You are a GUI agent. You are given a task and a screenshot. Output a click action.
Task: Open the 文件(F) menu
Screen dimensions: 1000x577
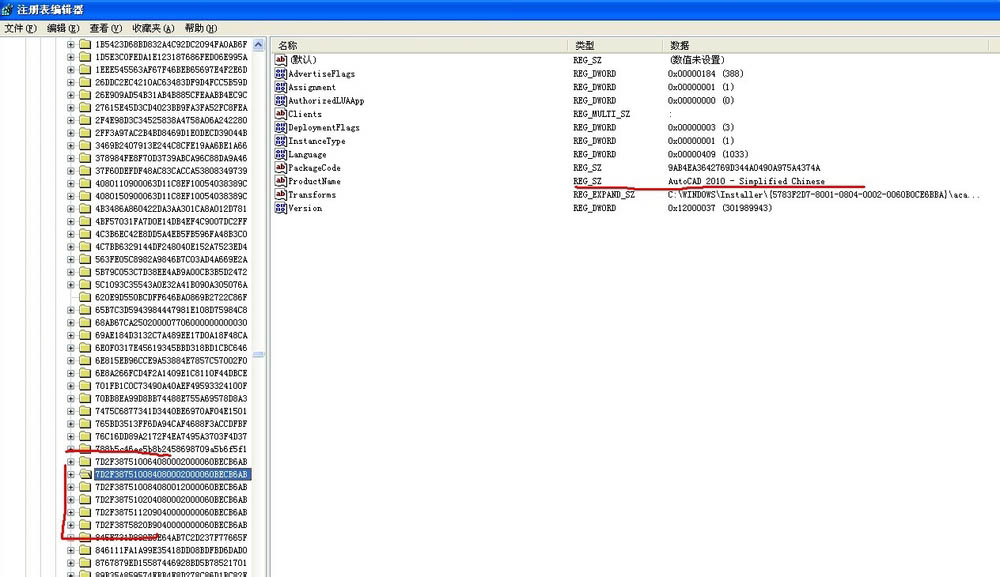pyautogui.click(x=20, y=28)
